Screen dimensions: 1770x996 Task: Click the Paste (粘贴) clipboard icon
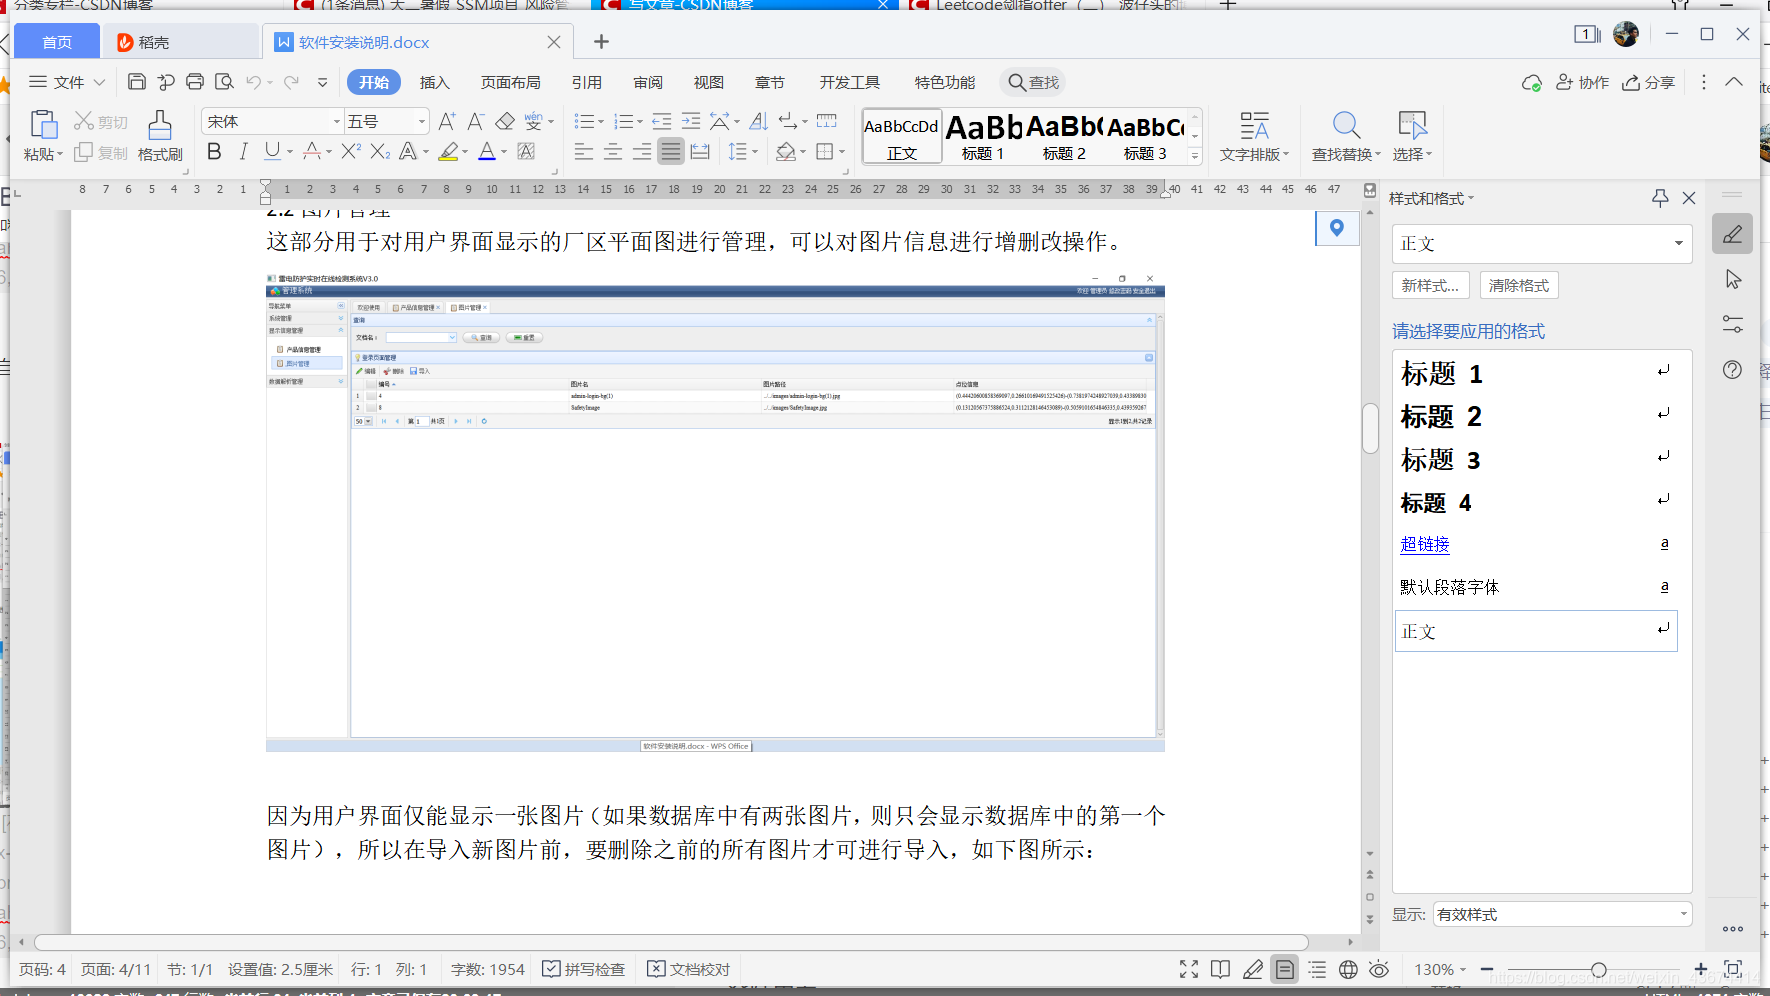[x=43, y=124]
